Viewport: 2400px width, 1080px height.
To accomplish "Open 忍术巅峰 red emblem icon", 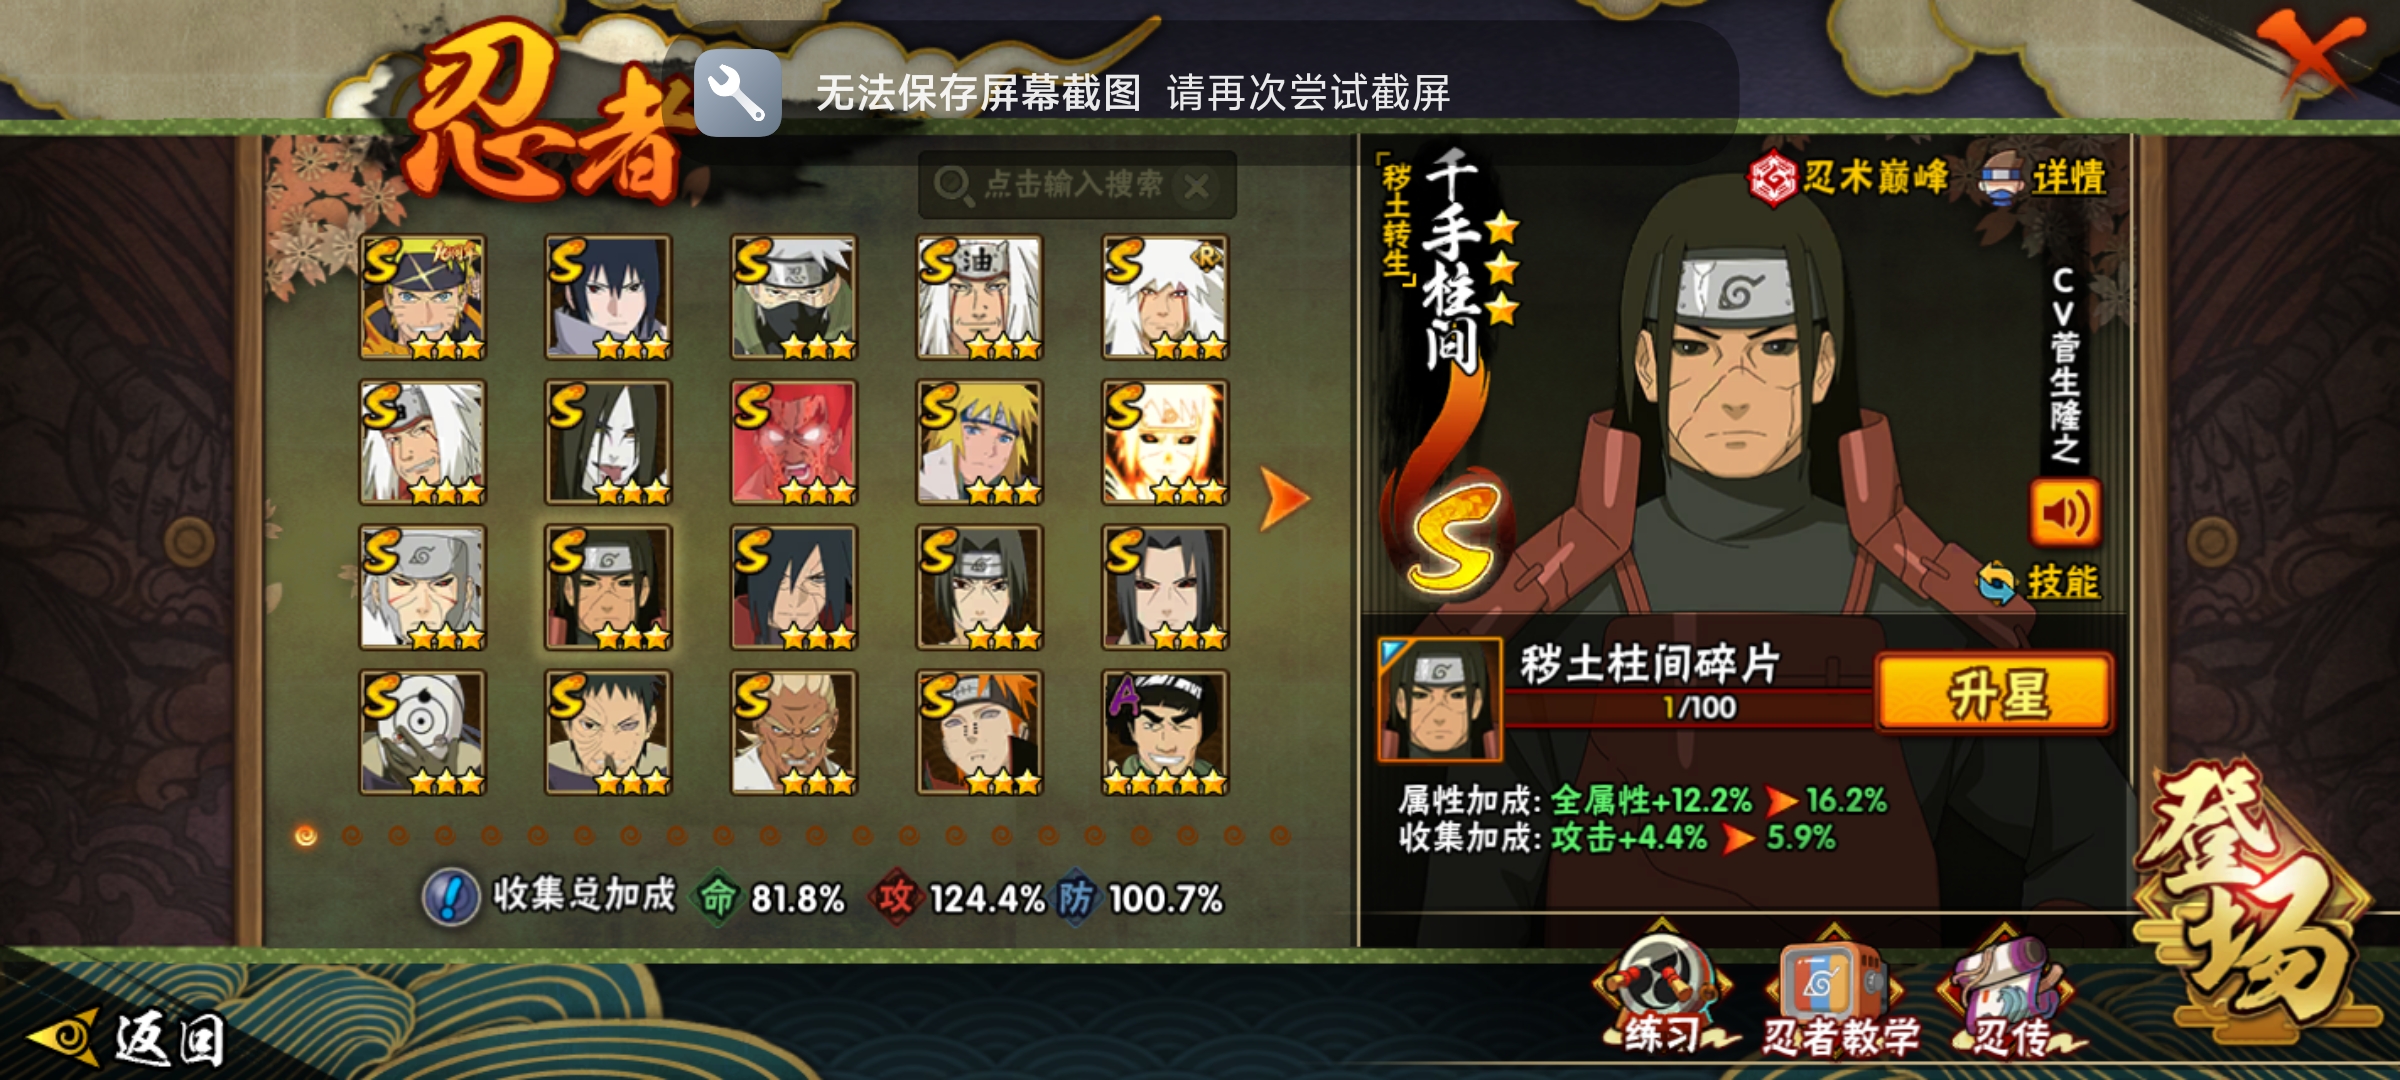I will tap(1771, 178).
